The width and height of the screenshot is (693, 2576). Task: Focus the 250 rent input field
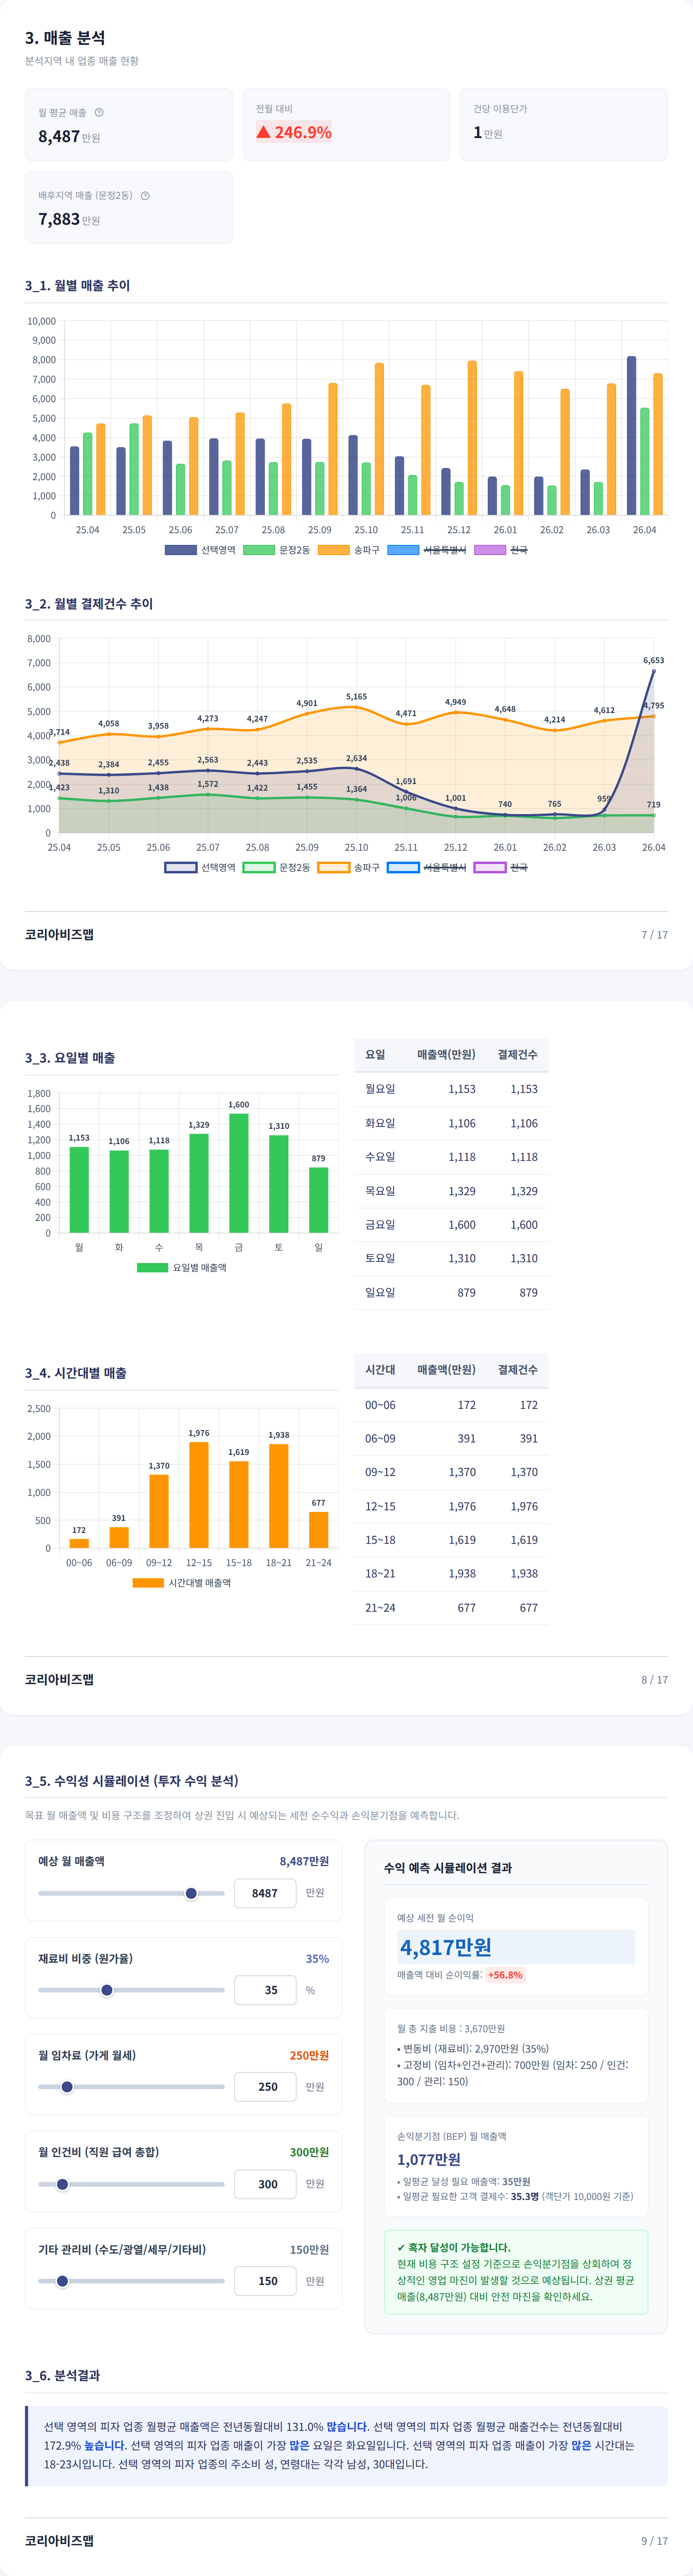[x=265, y=2087]
